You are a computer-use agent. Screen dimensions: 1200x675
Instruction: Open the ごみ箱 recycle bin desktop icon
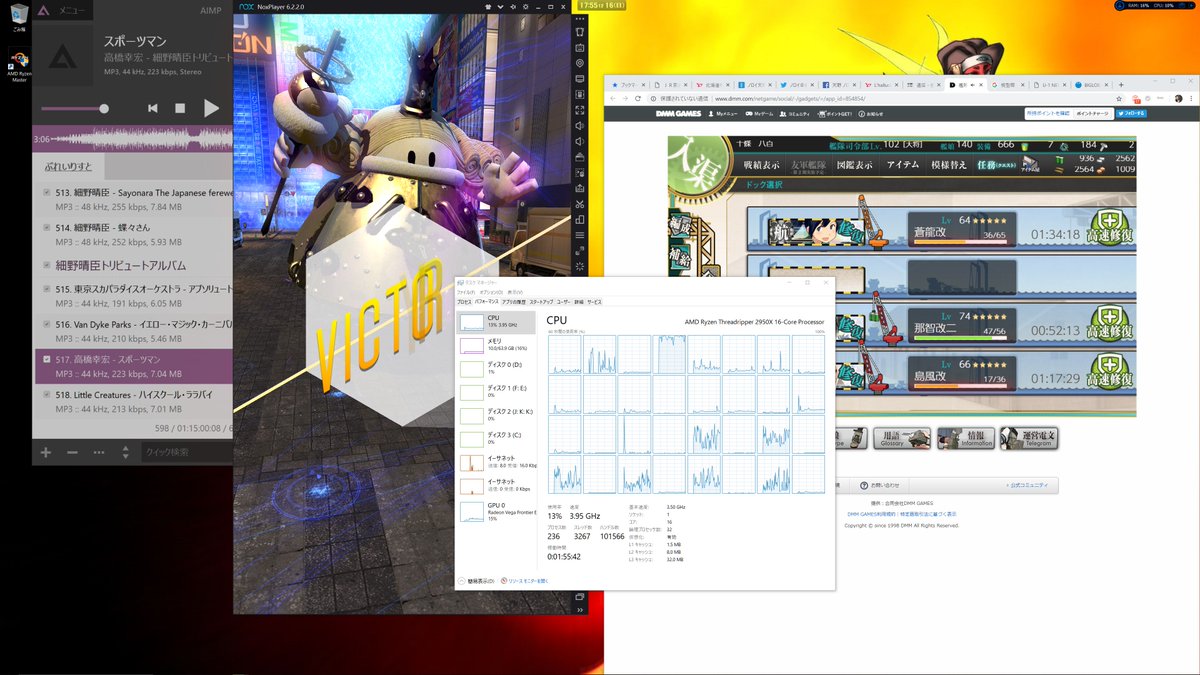(17, 19)
